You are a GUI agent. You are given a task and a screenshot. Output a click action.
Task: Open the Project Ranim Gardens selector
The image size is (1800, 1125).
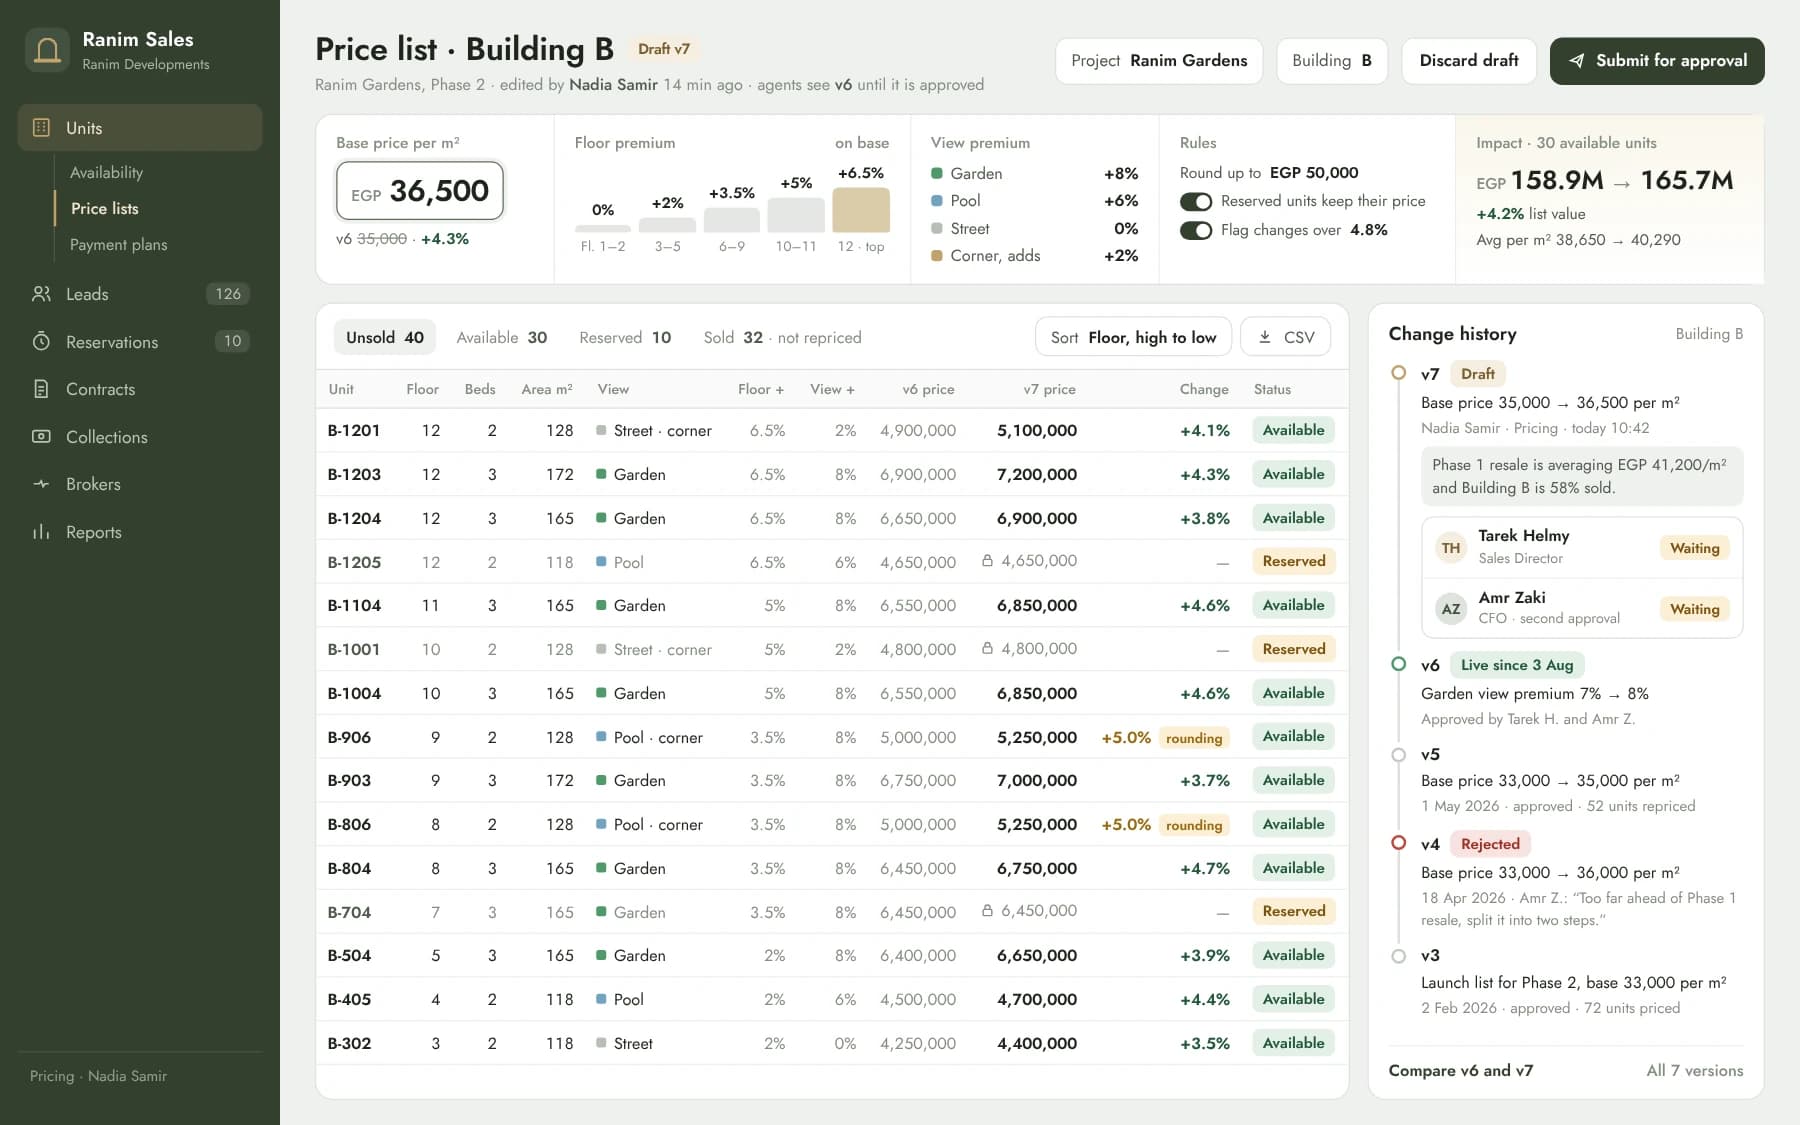point(1159,61)
